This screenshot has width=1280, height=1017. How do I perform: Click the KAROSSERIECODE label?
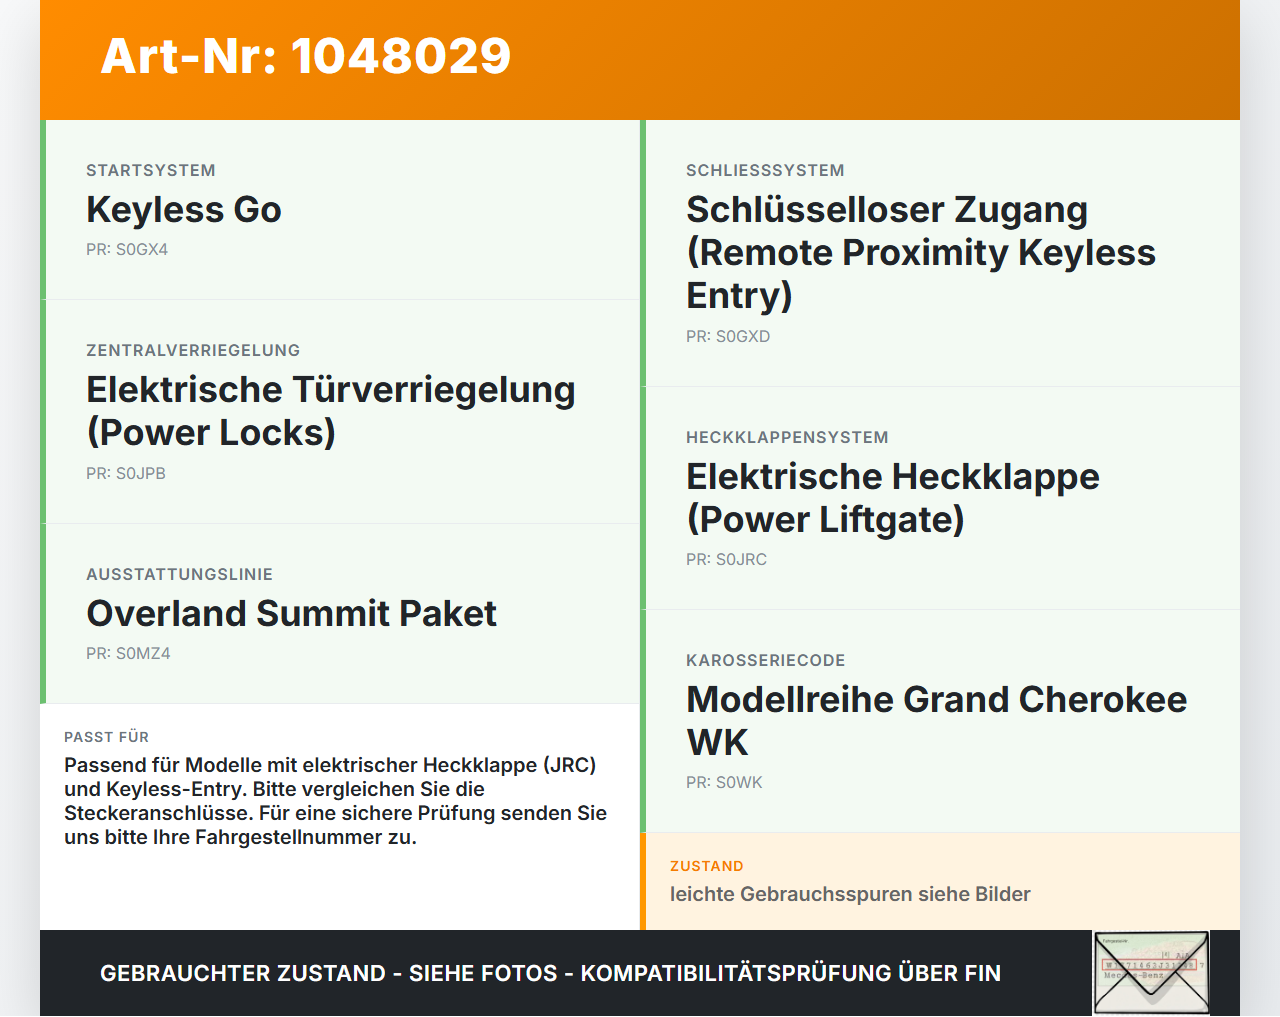[766, 660]
